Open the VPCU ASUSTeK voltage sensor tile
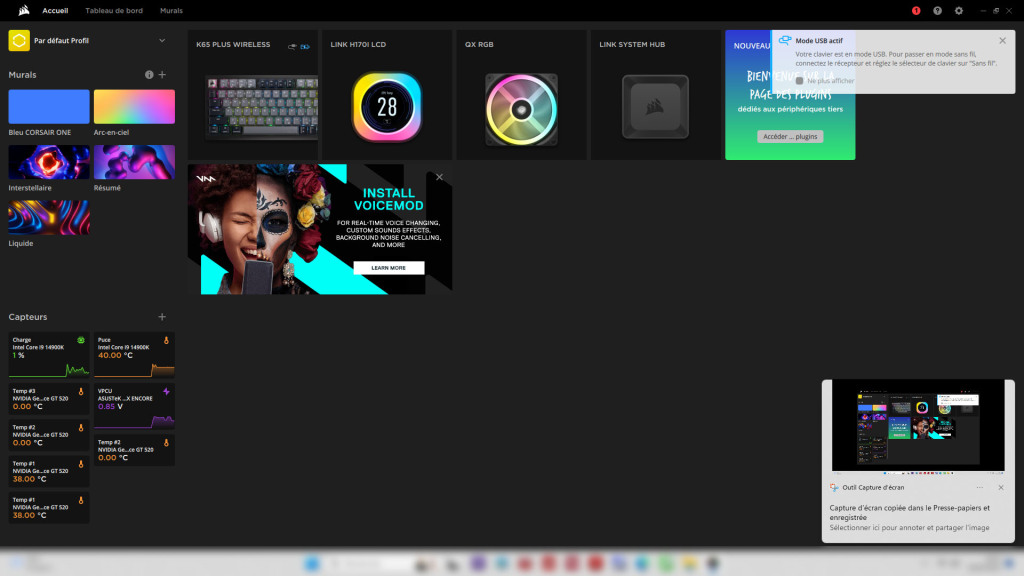This screenshot has height=576, width=1024. point(134,406)
